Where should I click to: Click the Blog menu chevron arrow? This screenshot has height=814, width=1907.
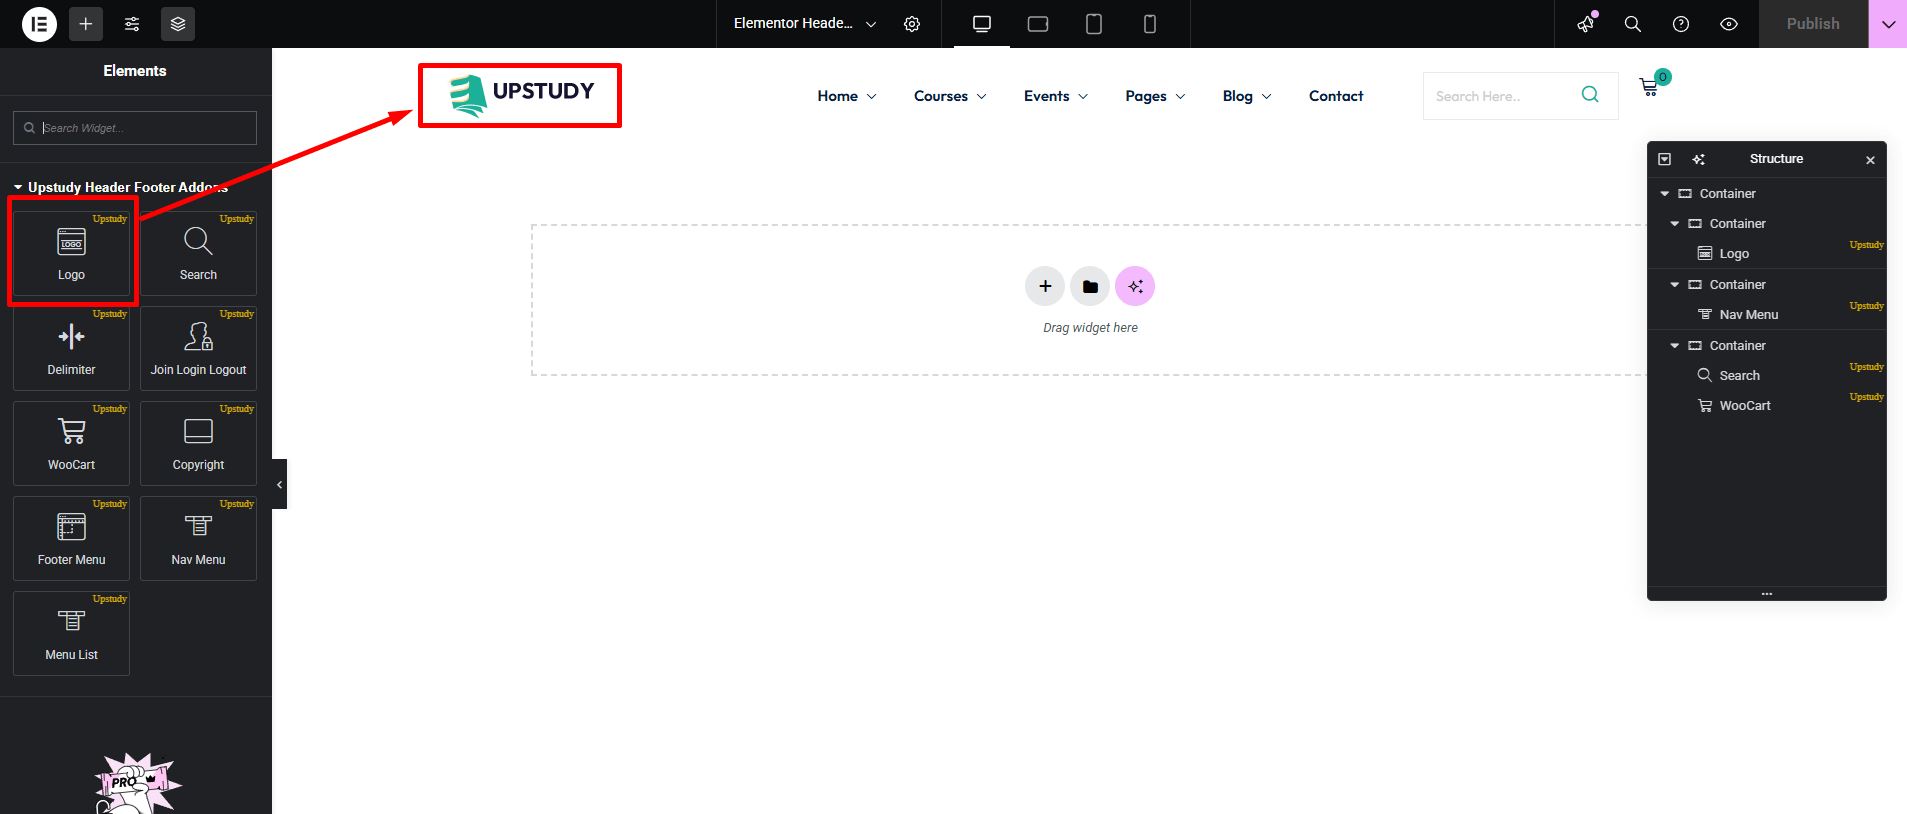[1266, 97]
